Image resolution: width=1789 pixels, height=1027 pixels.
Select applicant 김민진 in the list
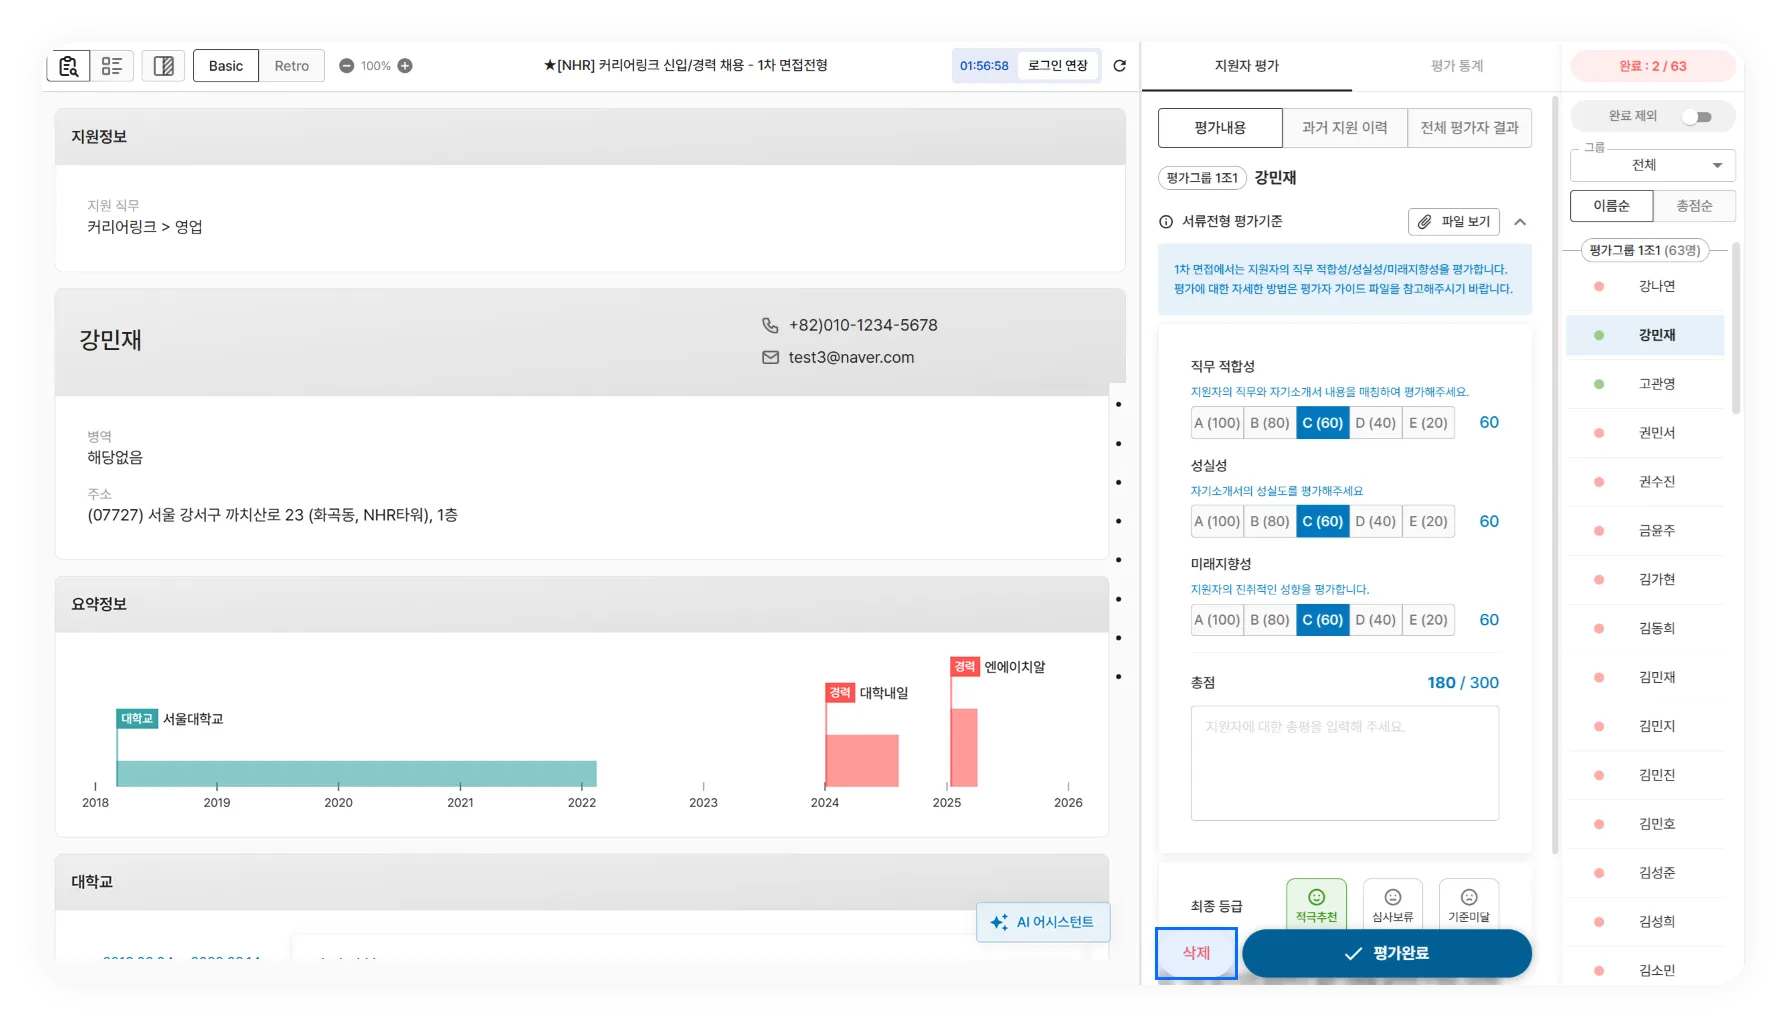1645,776
